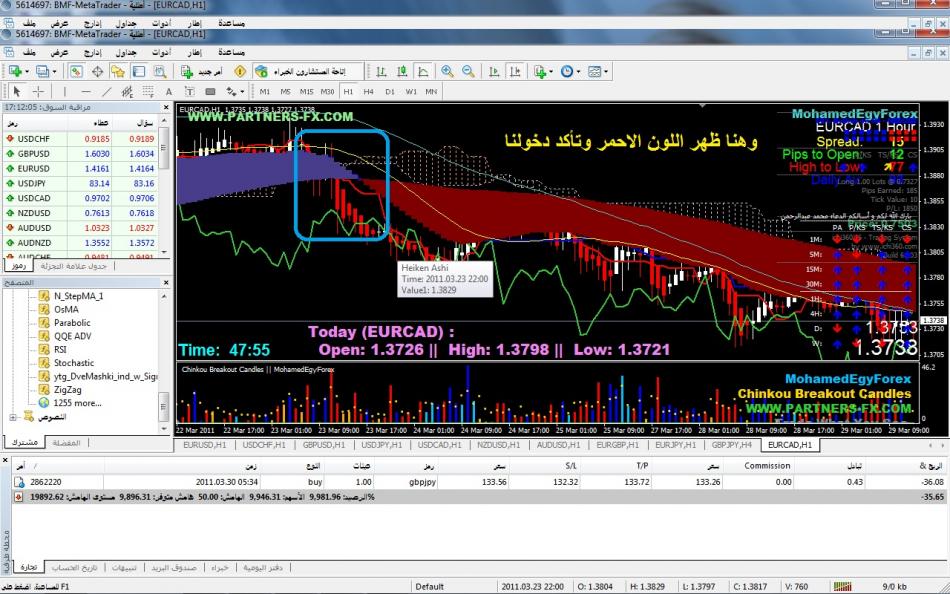Open a new chart with the toolbar icon
The width and height of the screenshot is (950, 594).
coord(15,72)
